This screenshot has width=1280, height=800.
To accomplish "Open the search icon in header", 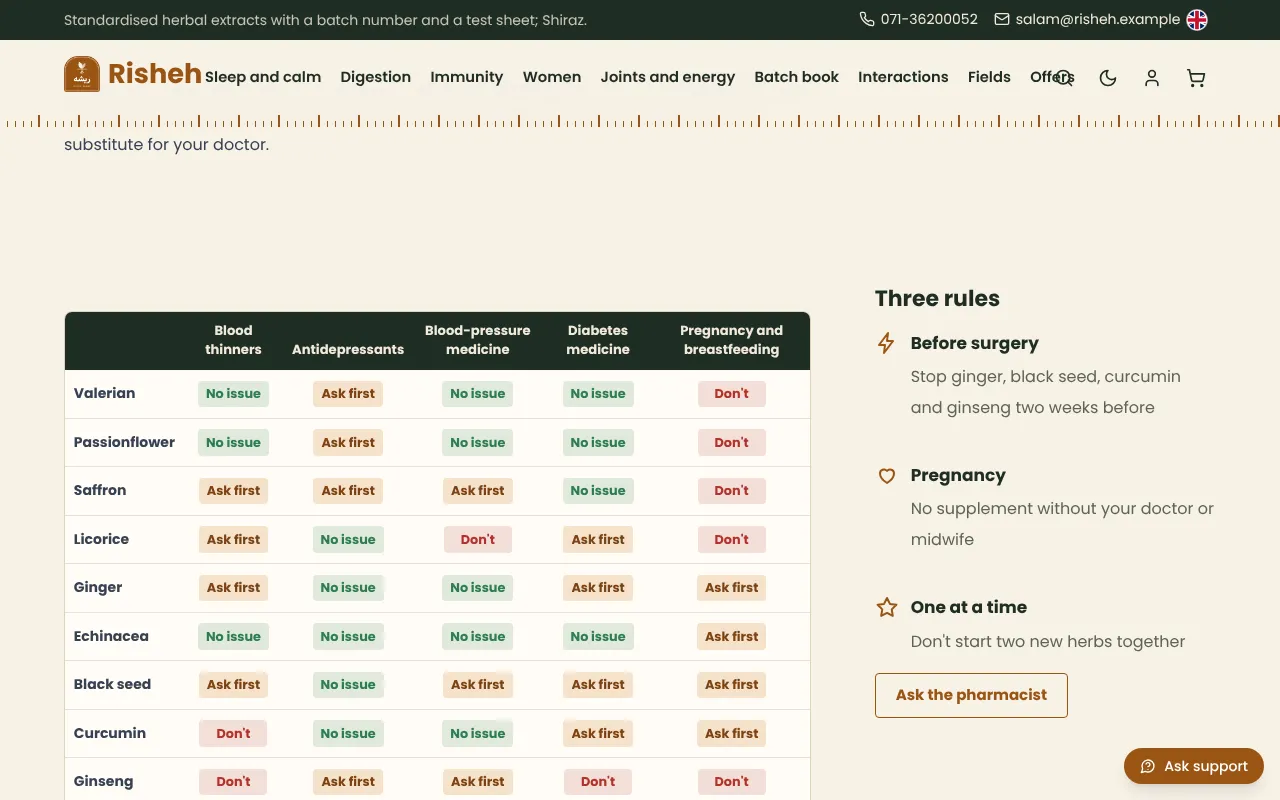I will (1064, 78).
